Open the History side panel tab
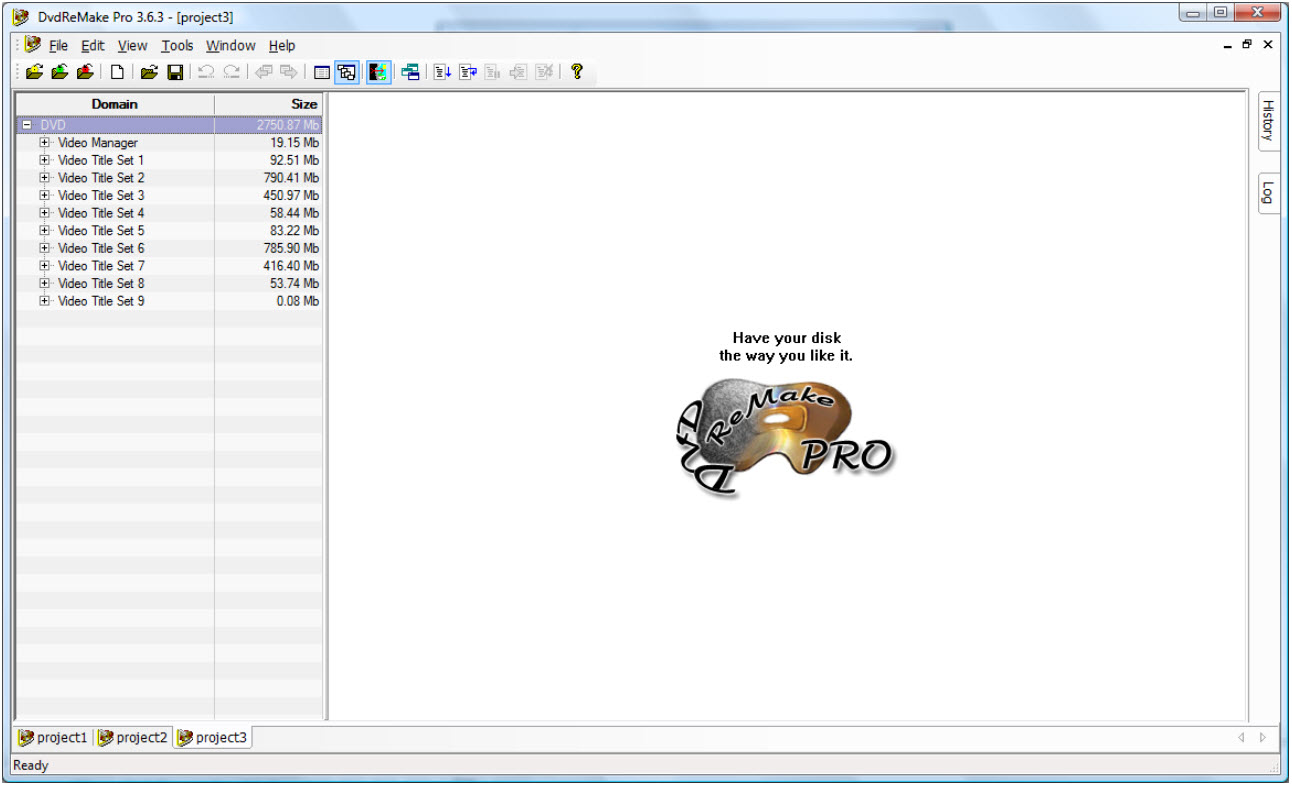Image resolution: width=1292 pixels, height=788 pixels. 1268,120
